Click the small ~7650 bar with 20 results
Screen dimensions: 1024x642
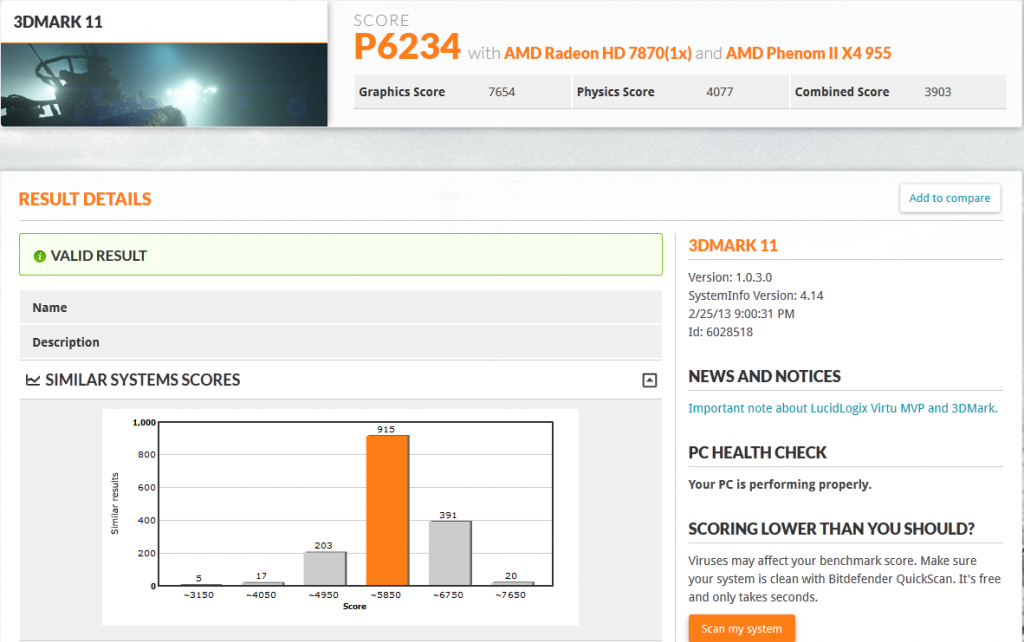512,582
